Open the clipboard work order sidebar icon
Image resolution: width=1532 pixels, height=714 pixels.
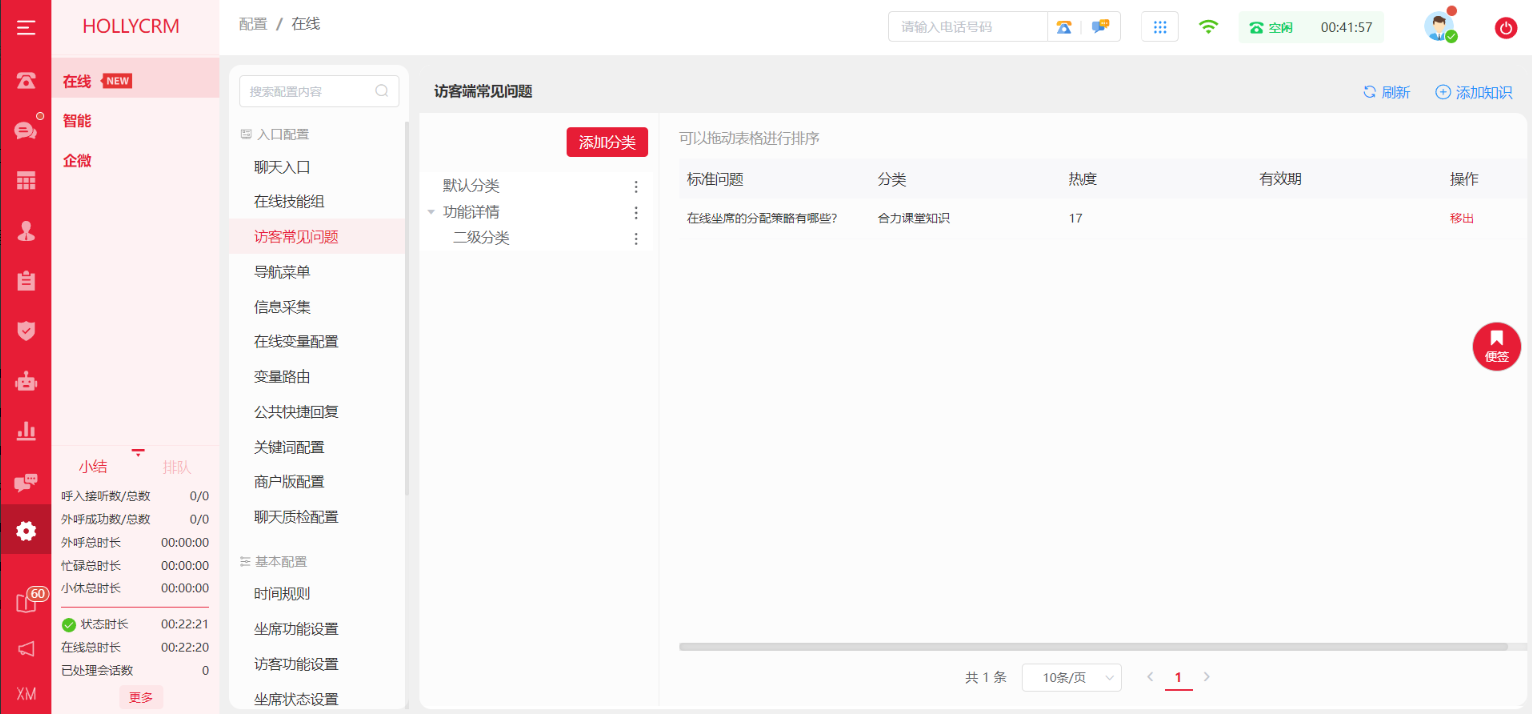coord(26,281)
